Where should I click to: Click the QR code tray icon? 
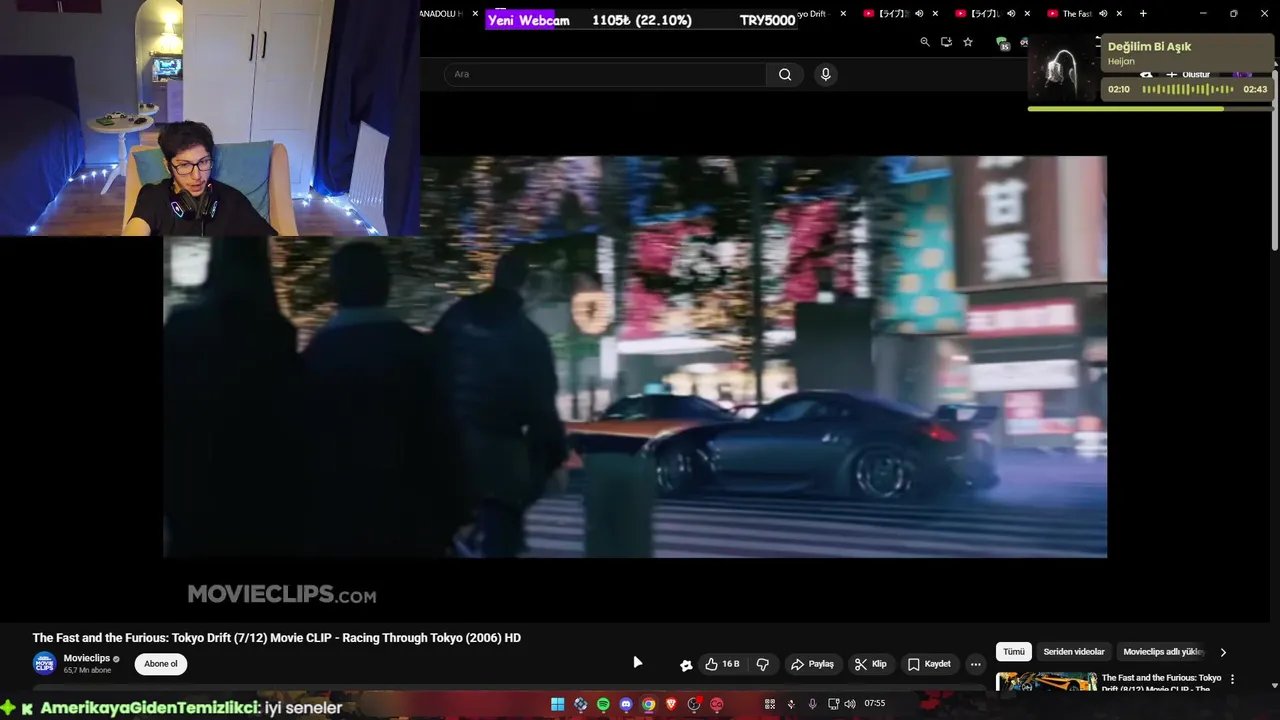coord(770,704)
